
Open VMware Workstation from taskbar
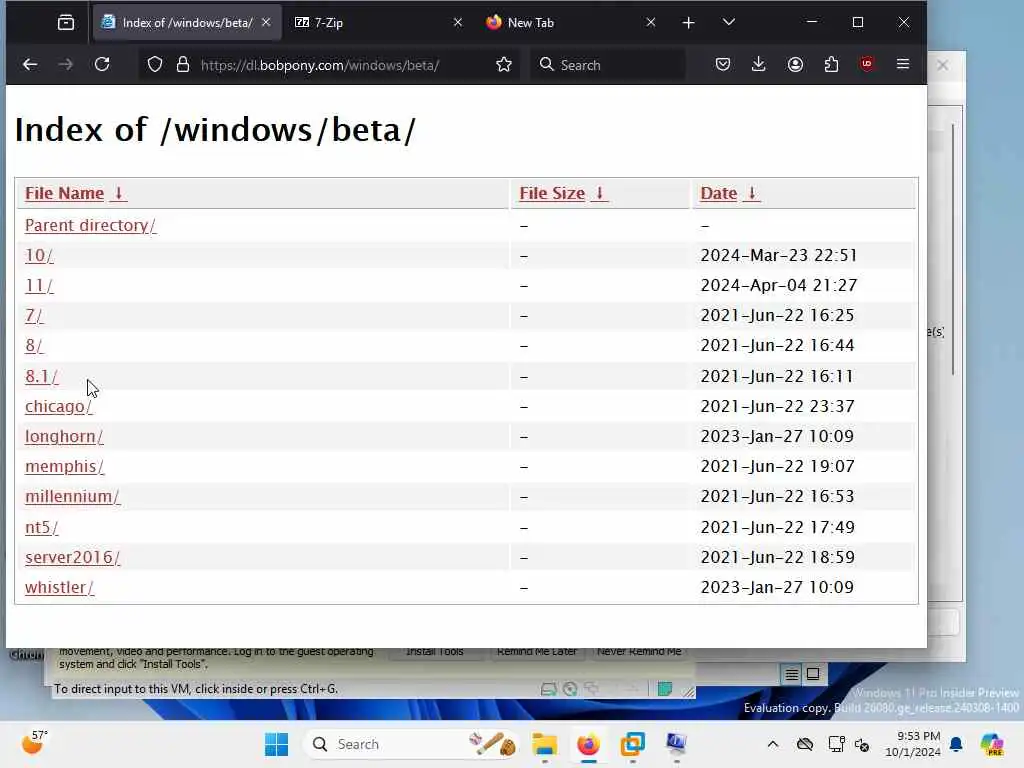tap(632, 744)
